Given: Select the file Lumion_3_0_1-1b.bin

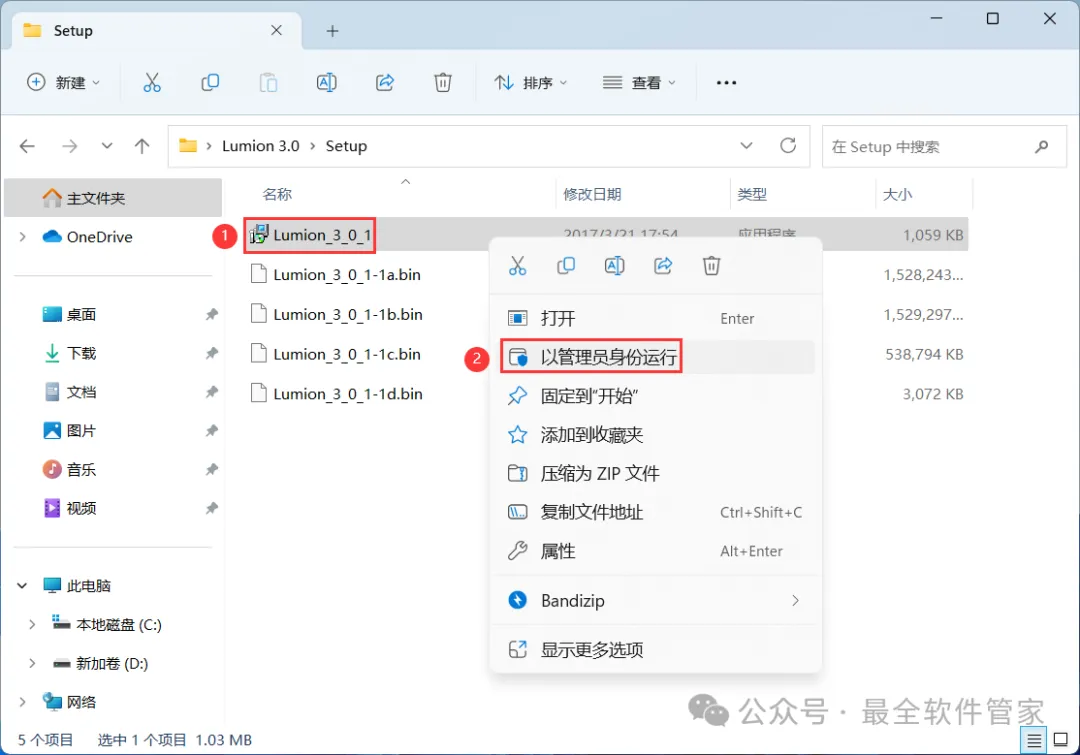Looking at the screenshot, I should click(347, 315).
